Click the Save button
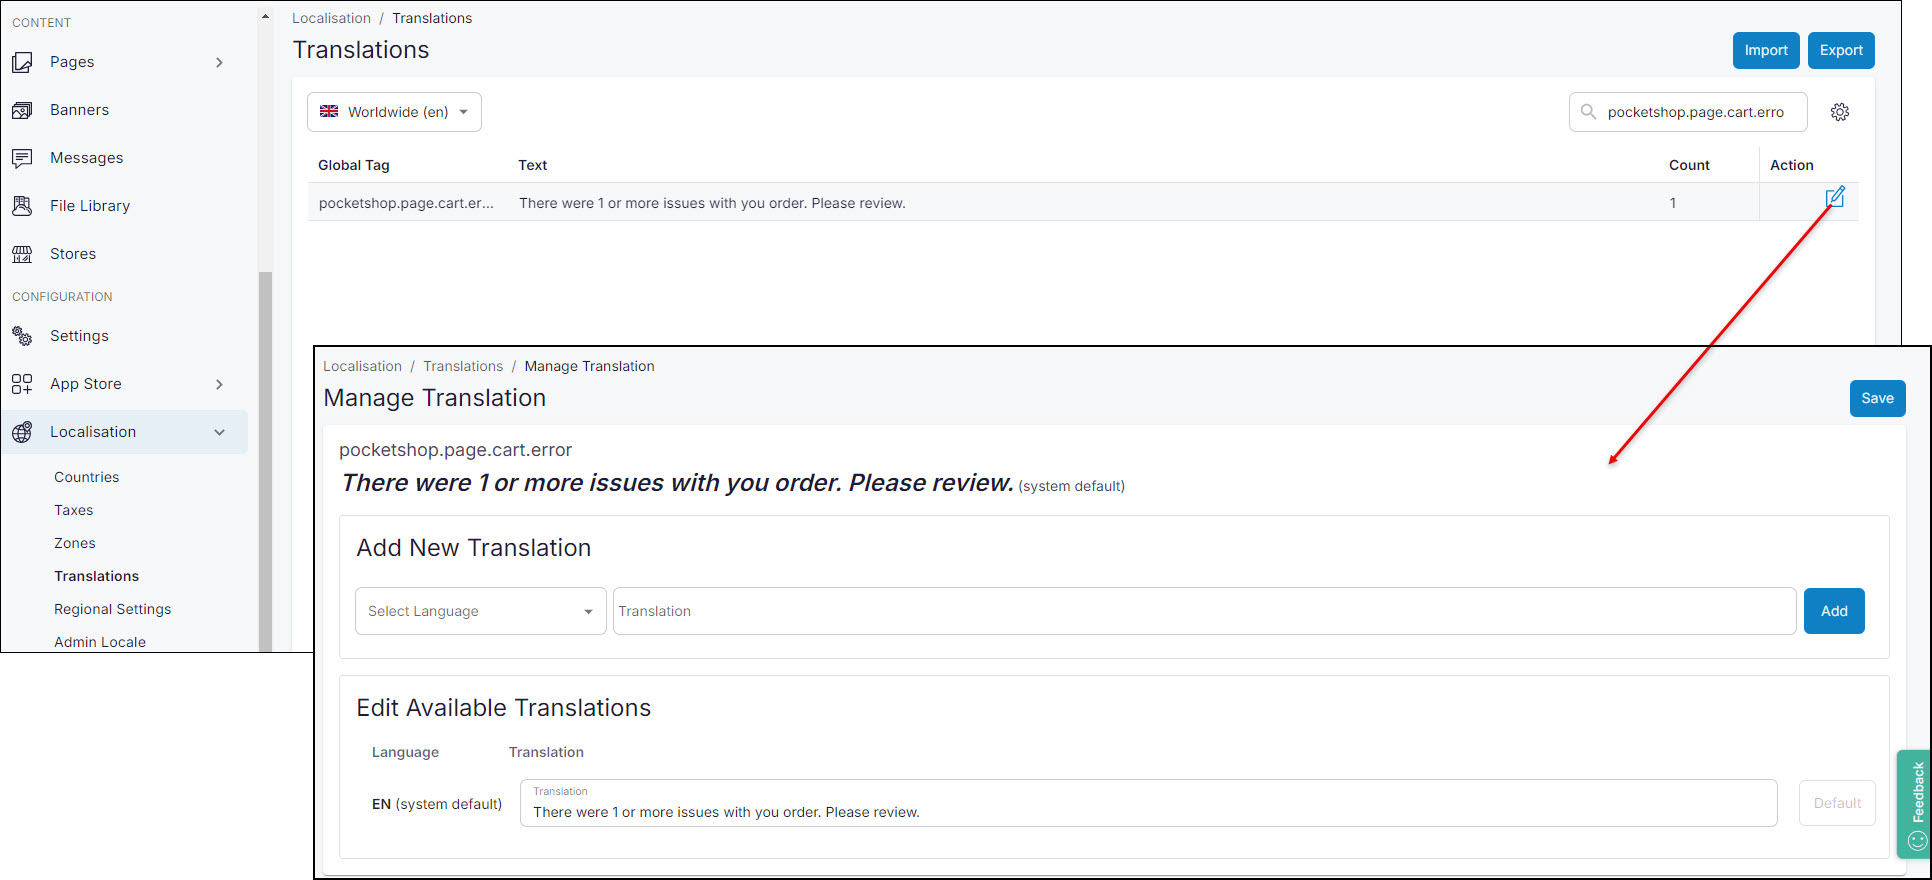 pyautogui.click(x=1877, y=398)
